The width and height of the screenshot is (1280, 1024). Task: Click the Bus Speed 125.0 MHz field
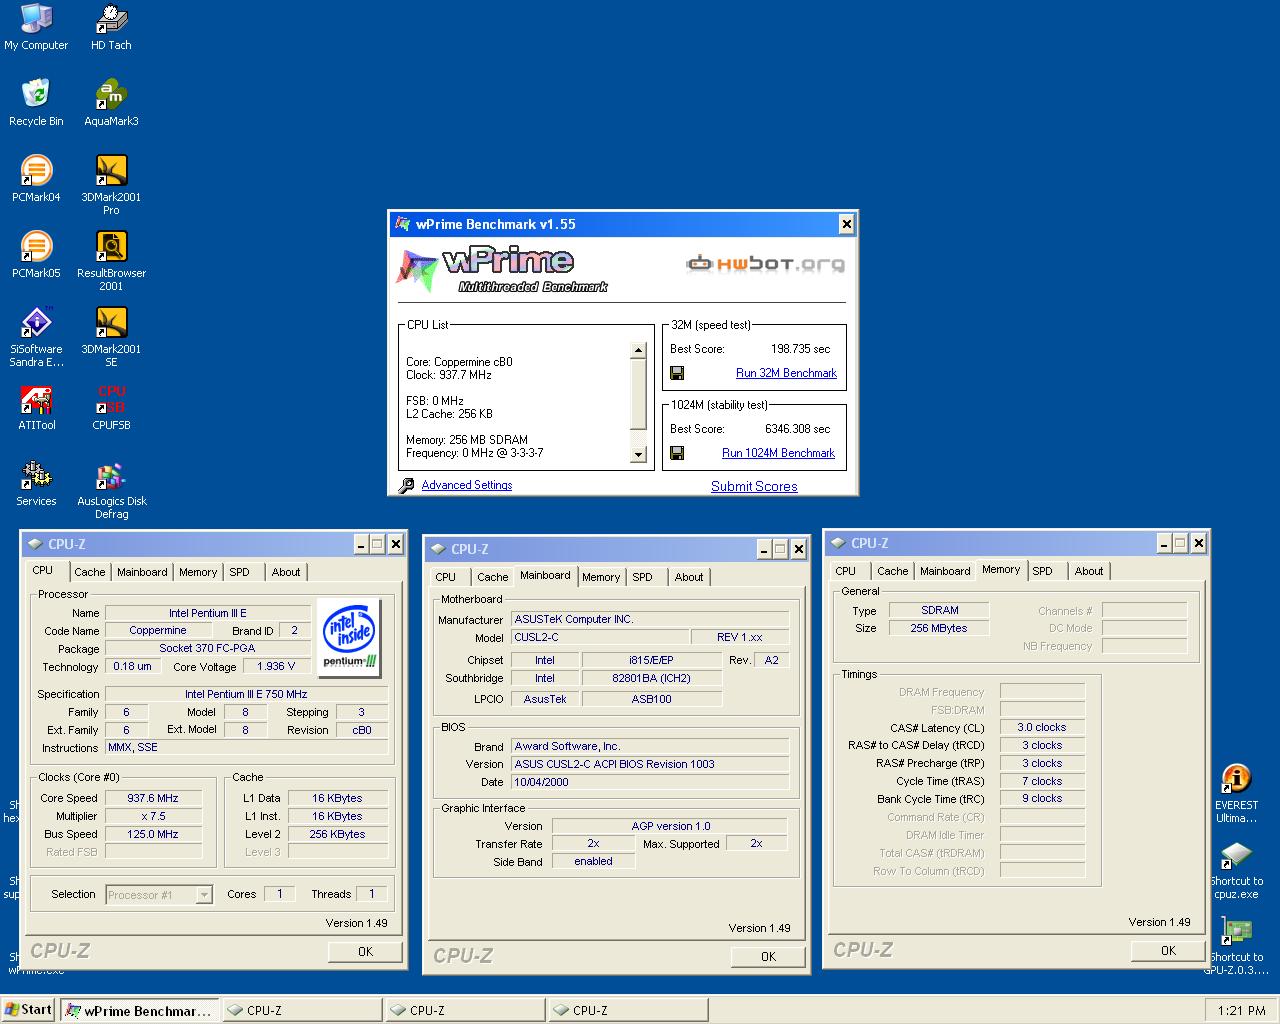(153, 835)
